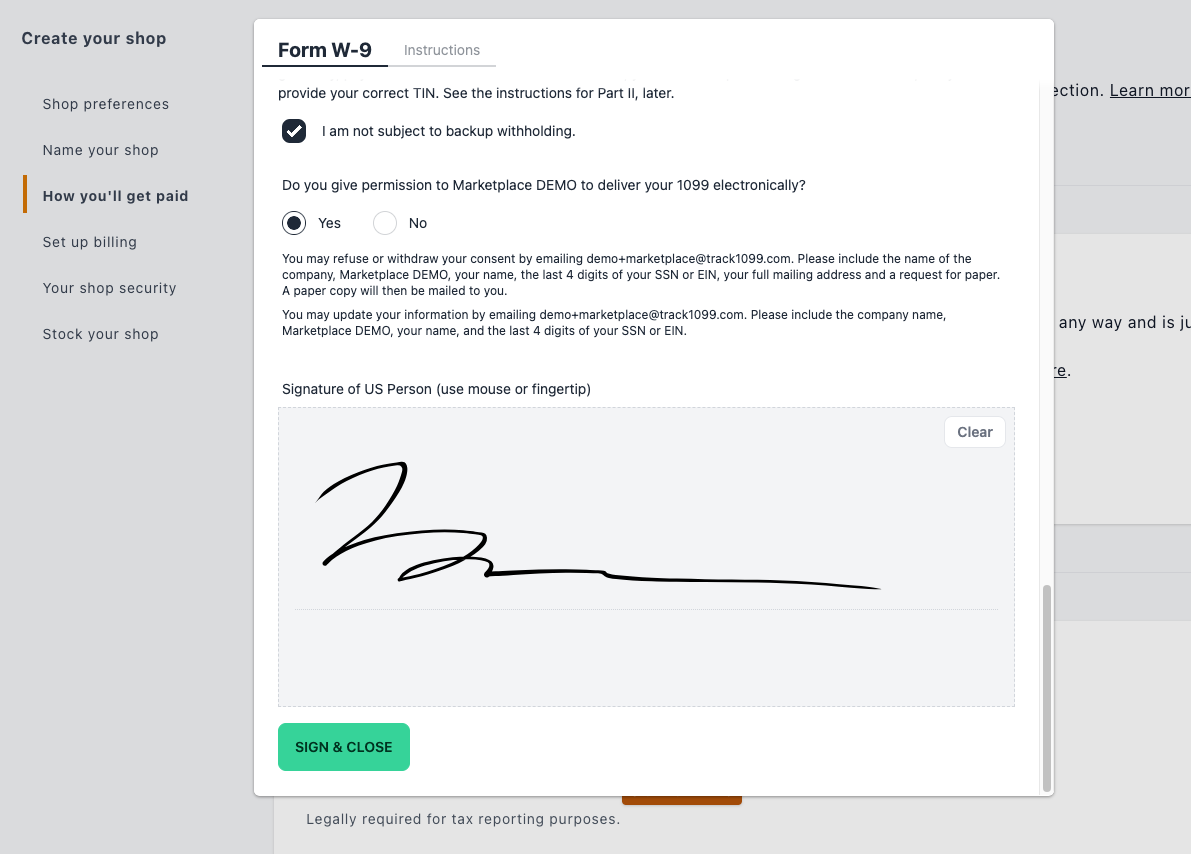Select Yes for electronic 1099 delivery

294,223
